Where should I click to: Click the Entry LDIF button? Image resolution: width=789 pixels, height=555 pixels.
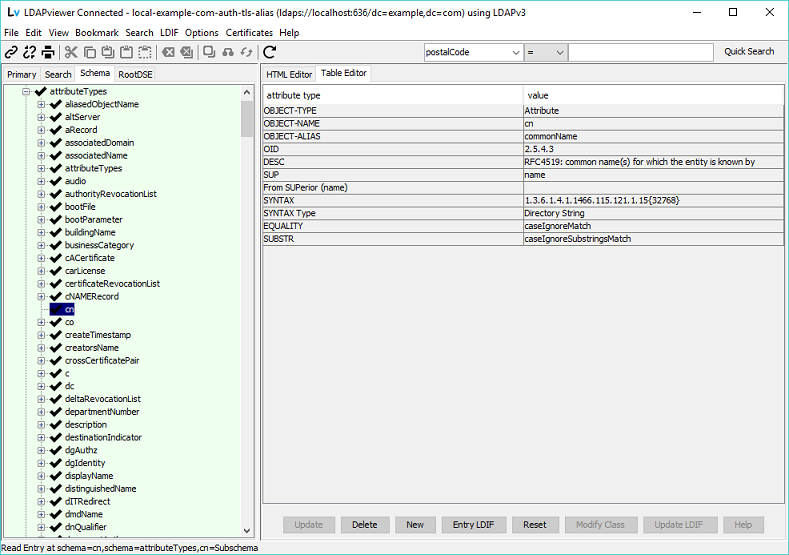coord(474,525)
